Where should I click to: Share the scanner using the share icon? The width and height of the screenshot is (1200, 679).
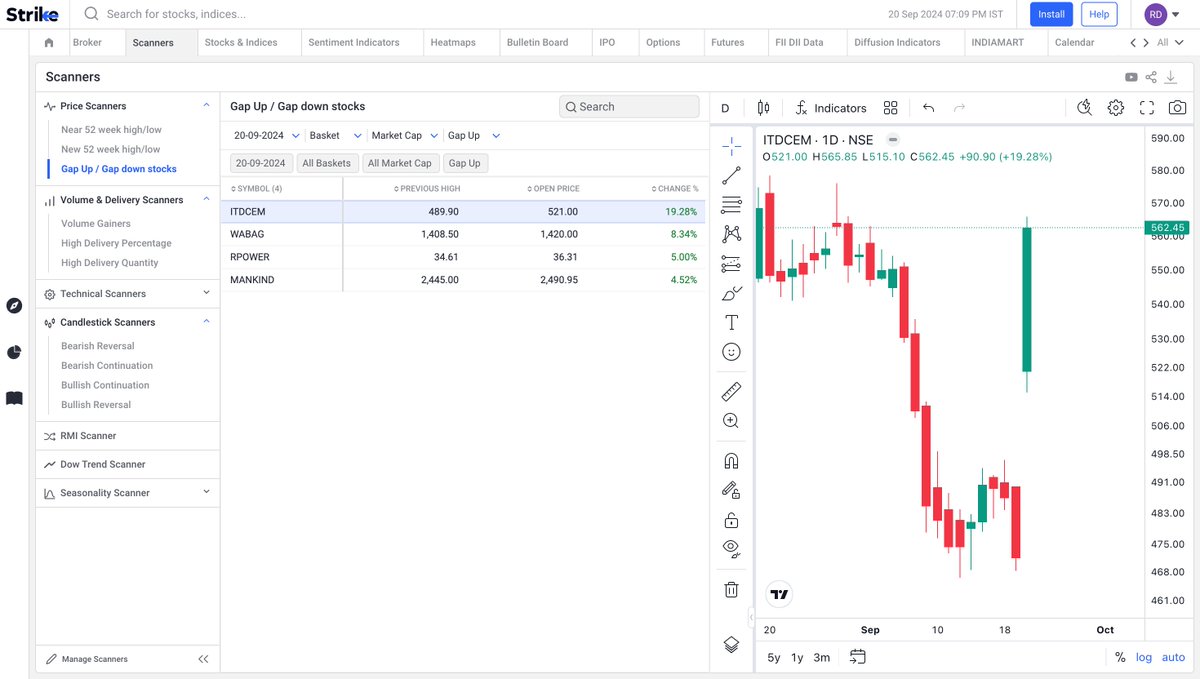tap(1151, 76)
